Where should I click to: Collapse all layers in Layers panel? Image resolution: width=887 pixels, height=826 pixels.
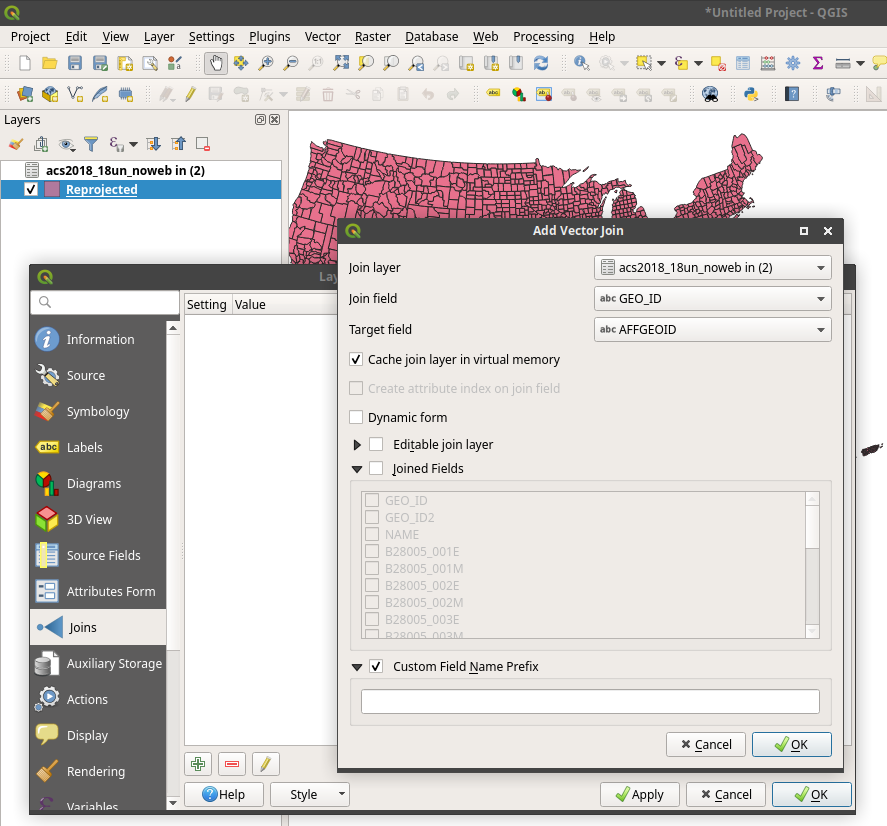179,144
